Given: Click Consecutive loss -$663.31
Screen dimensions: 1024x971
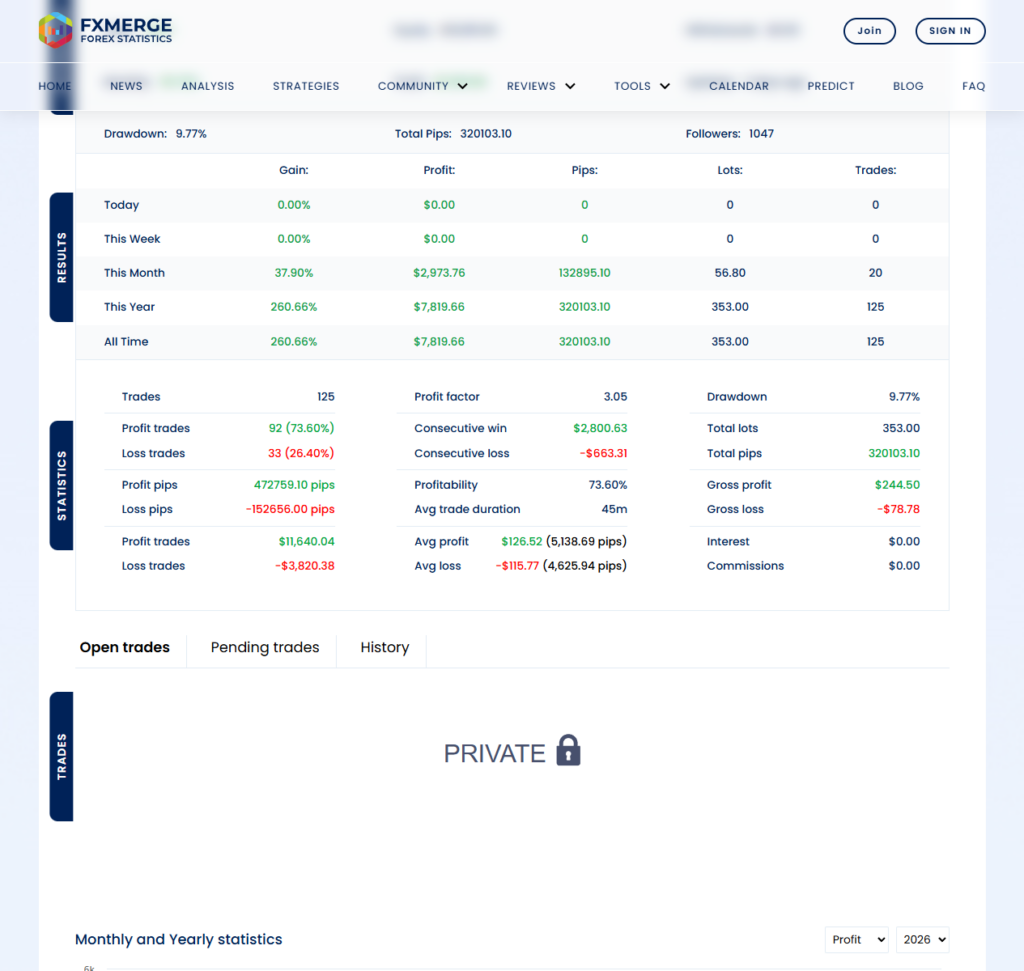Looking at the screenshot, I should (x=603, y=453).
